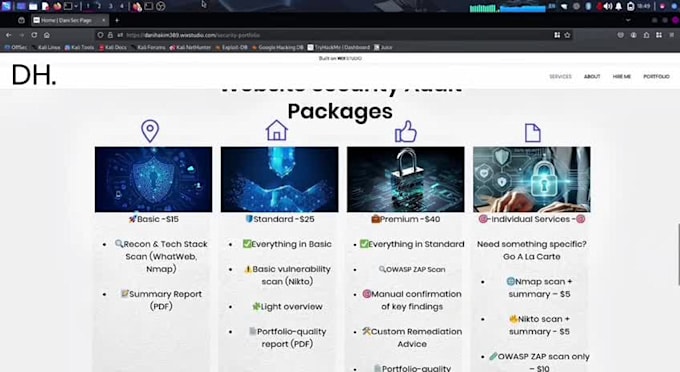Screen dimensions: 680x372
Task: Open the OffSec bookmark
Action: (x=15, y=47)
